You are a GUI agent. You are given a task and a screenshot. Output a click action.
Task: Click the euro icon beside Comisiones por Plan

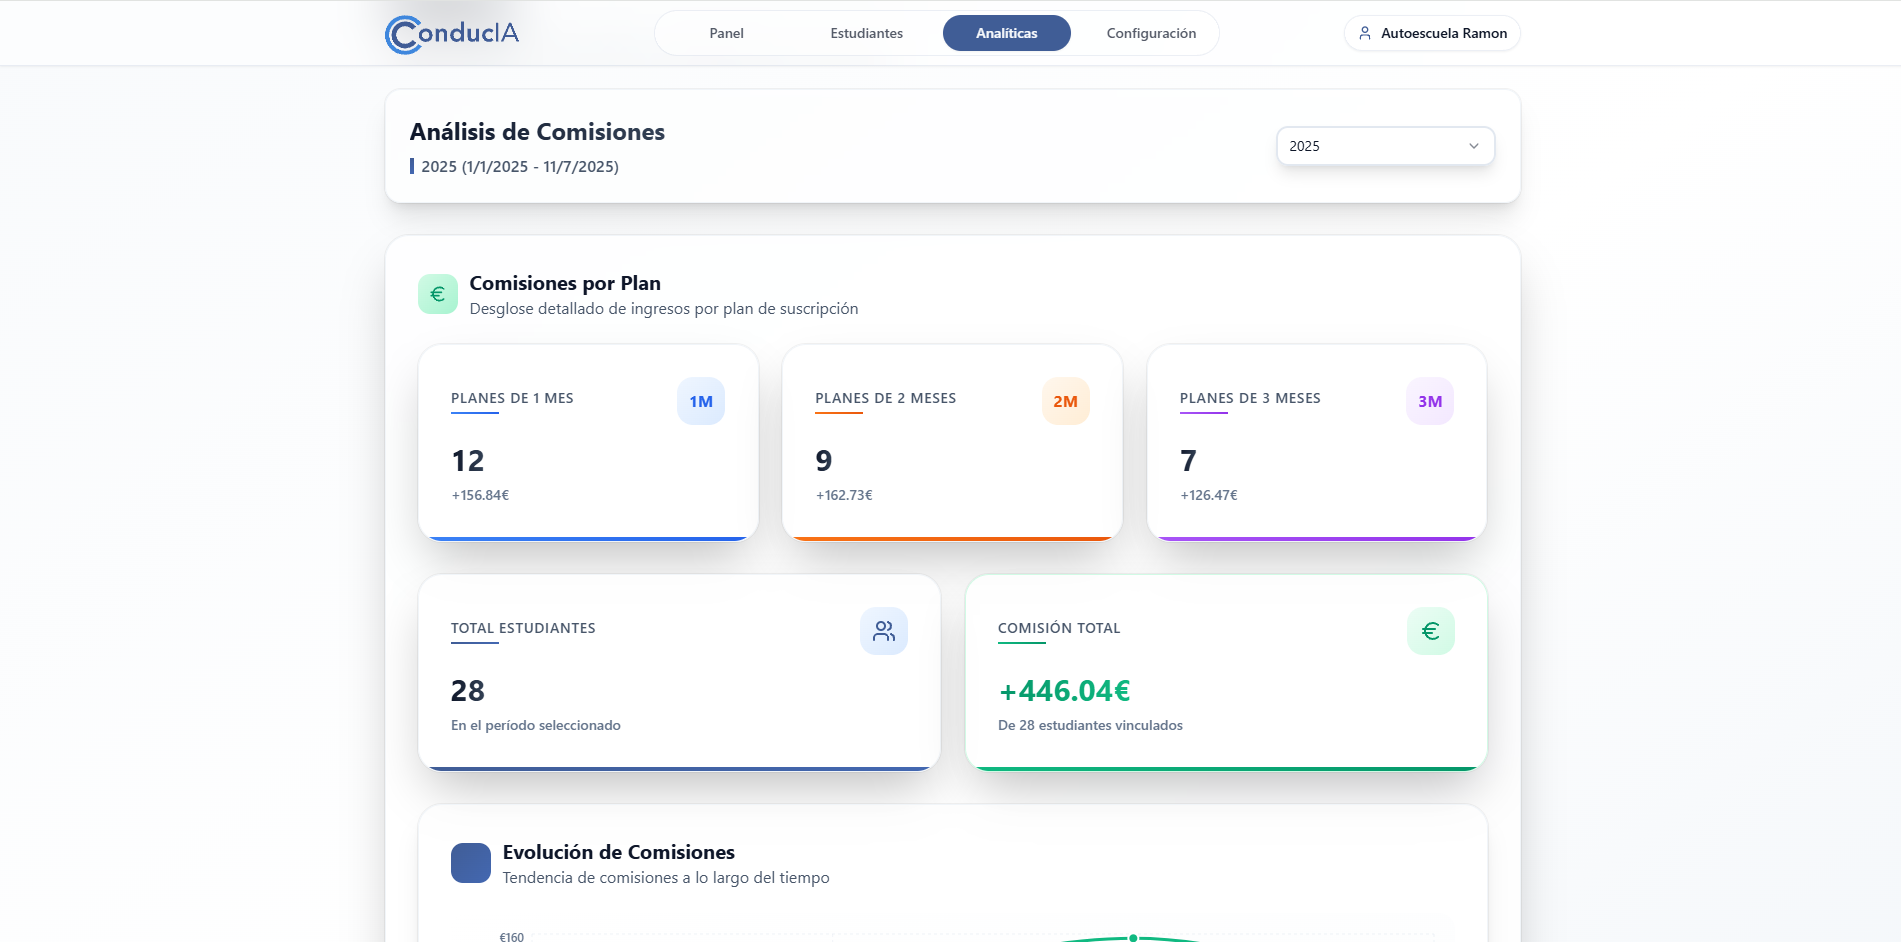437,293
